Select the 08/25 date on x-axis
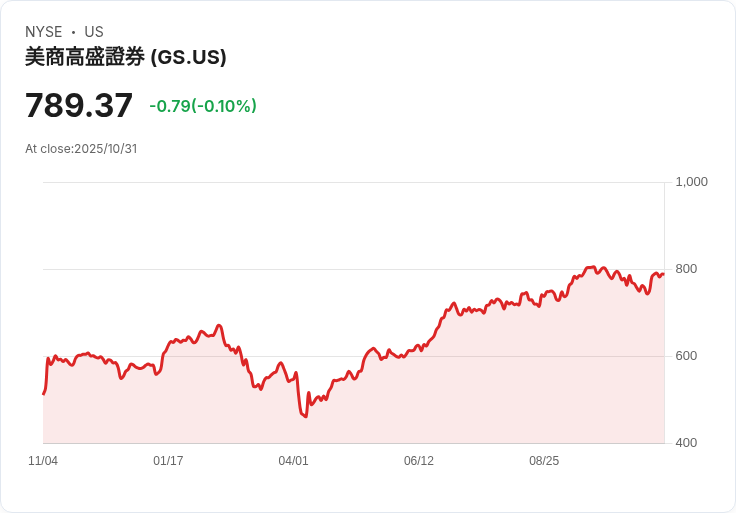Screen dimensions: 736x513 tap(544, 461)
